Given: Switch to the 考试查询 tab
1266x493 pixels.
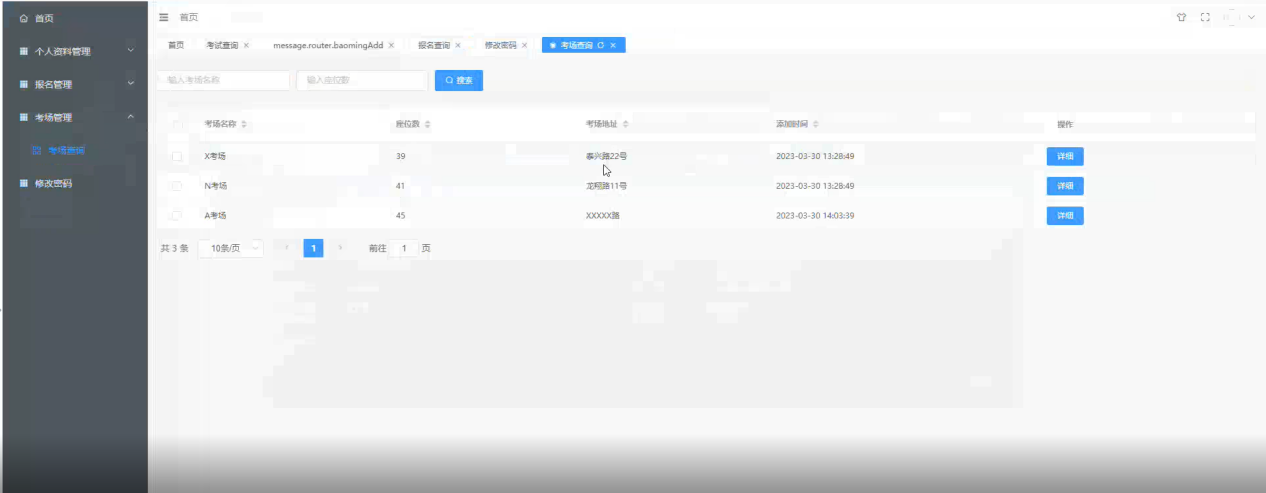Looking at the screenshot, I should [222, 45].
